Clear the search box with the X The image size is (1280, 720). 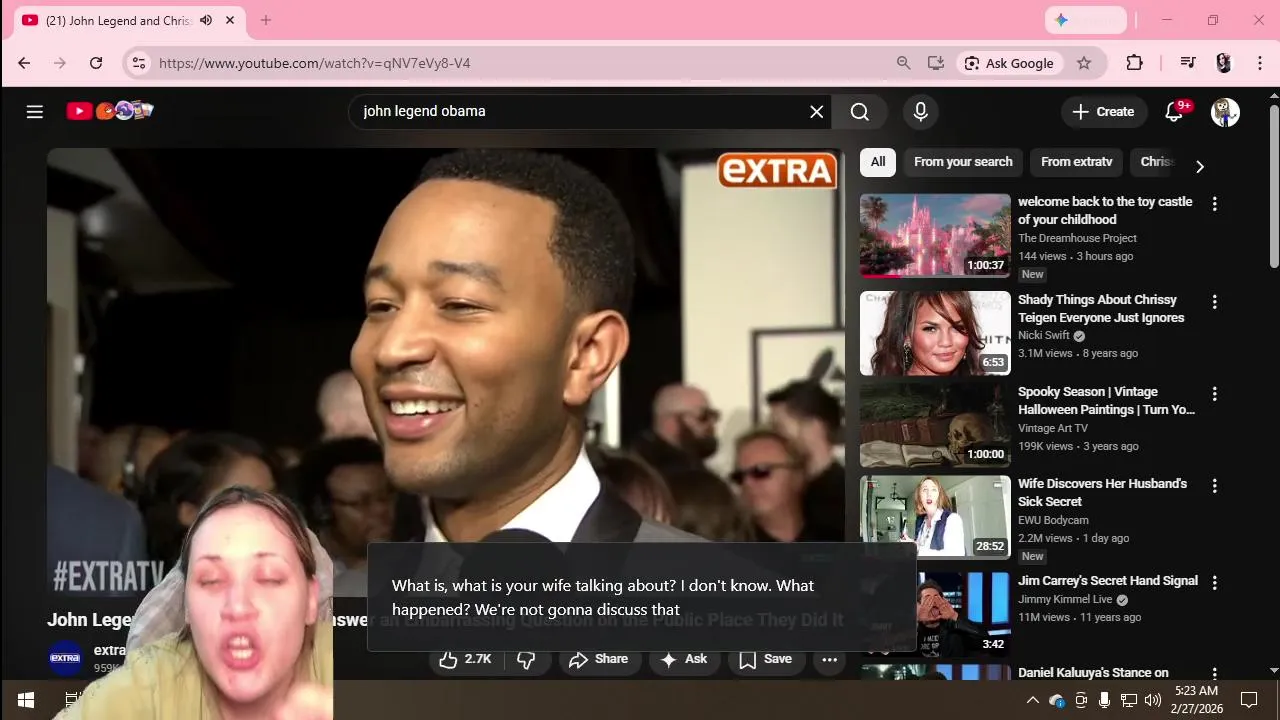[817, 111]
